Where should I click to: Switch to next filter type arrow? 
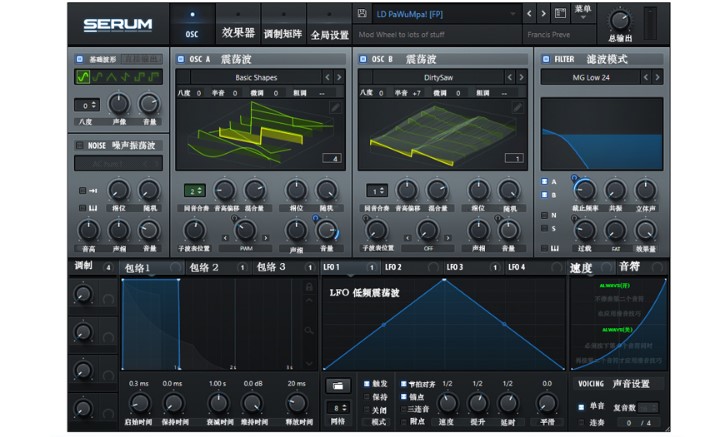pos(657,78)
